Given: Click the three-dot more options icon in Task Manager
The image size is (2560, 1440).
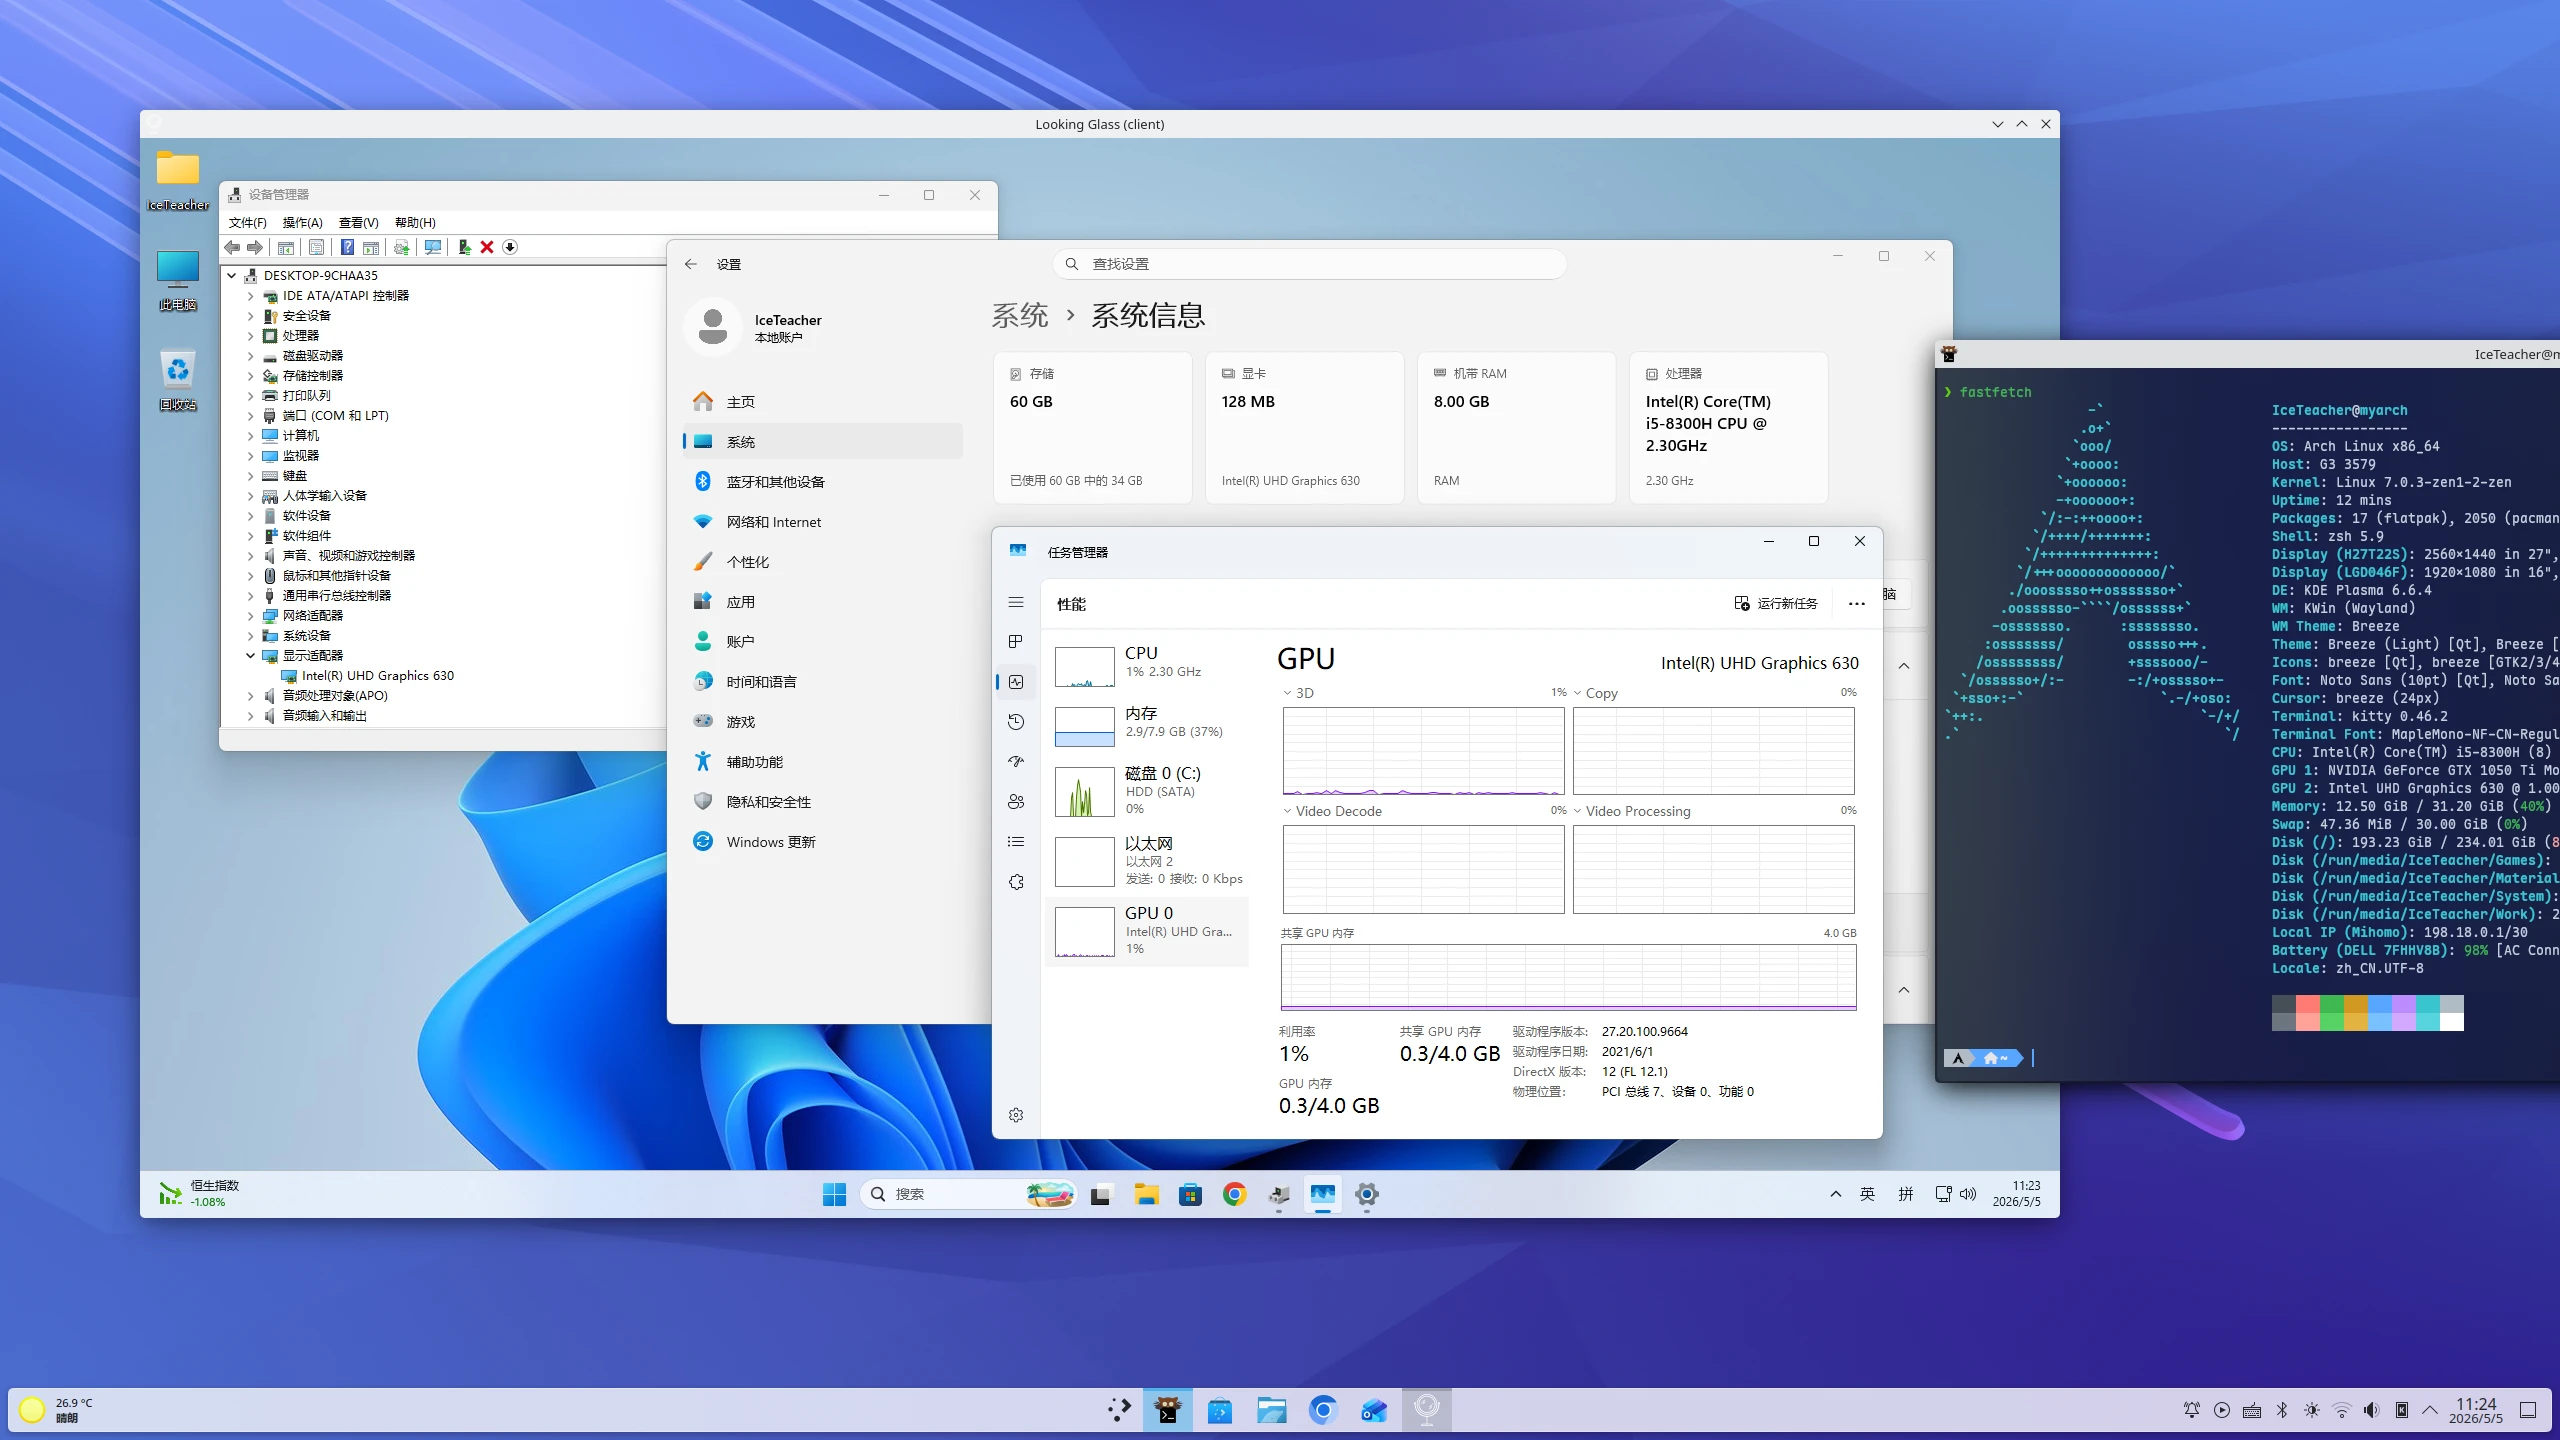Looking at the screenshot, I should coord(1857,604).
